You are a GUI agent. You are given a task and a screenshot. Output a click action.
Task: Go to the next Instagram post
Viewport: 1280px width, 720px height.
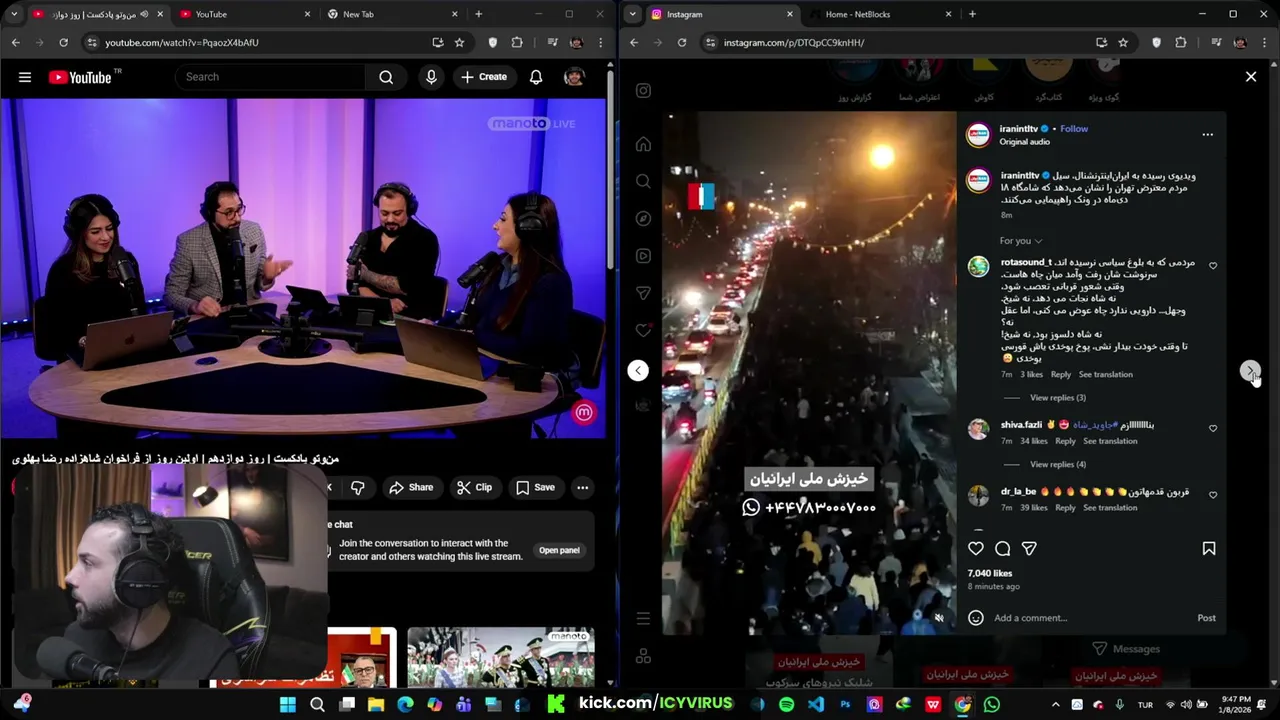(1249, 371)
